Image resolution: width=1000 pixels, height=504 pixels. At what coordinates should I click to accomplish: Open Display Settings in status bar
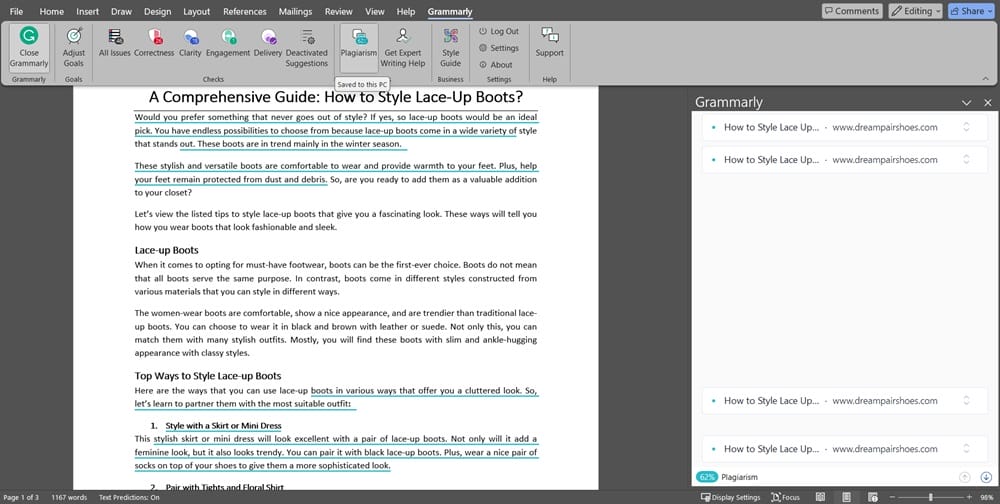click(x=730, y=497)
